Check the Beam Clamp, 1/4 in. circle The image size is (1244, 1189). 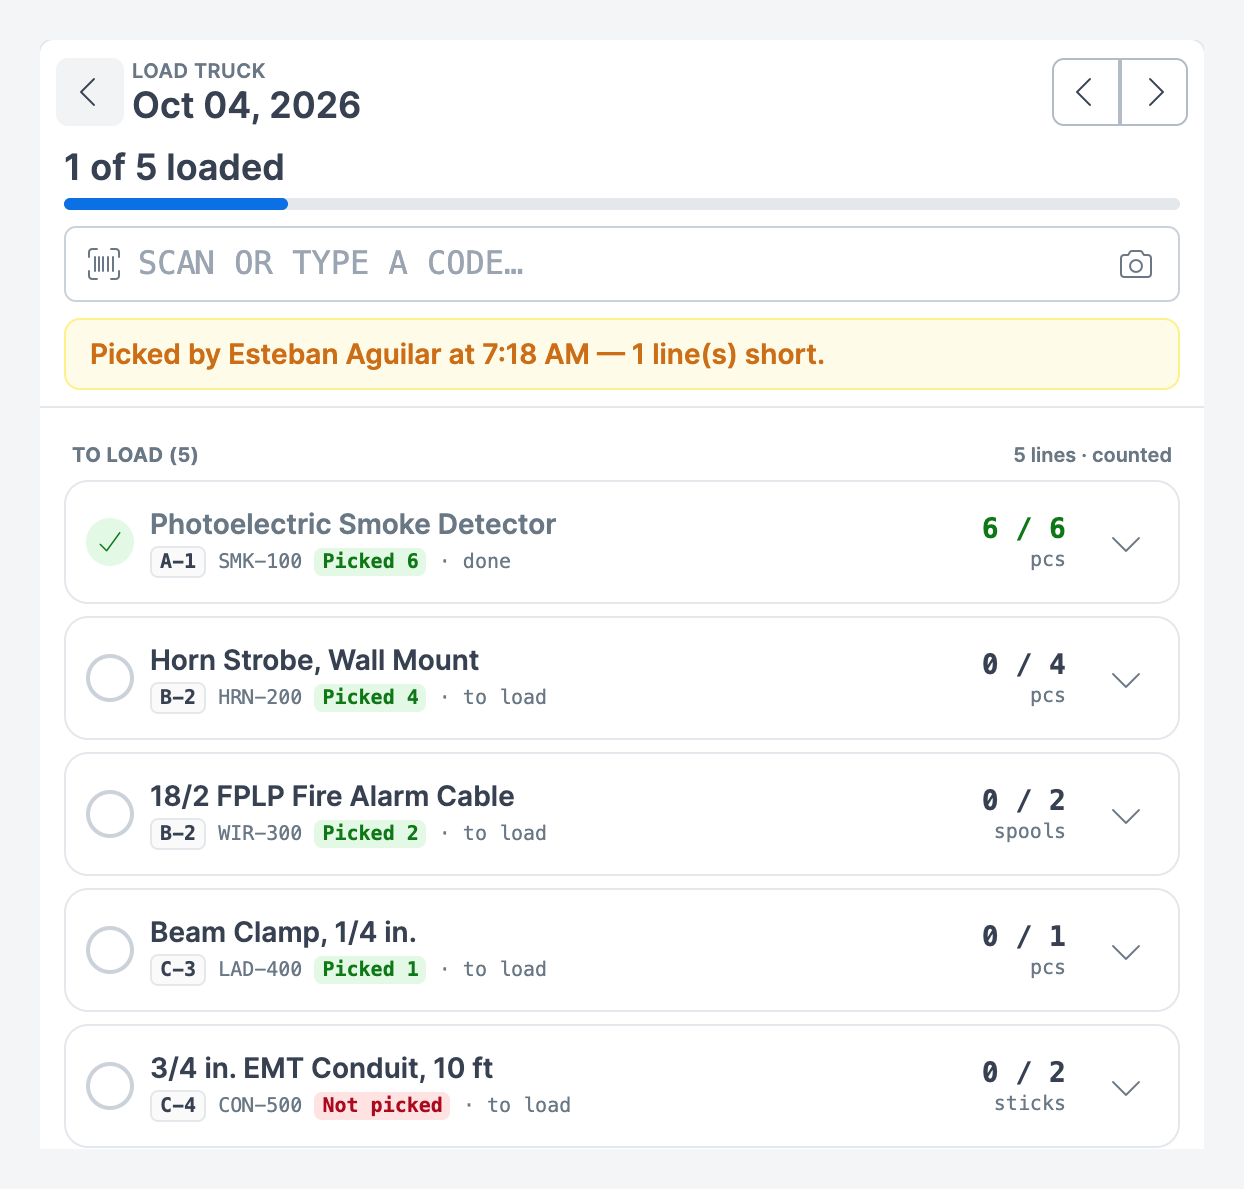110,950
